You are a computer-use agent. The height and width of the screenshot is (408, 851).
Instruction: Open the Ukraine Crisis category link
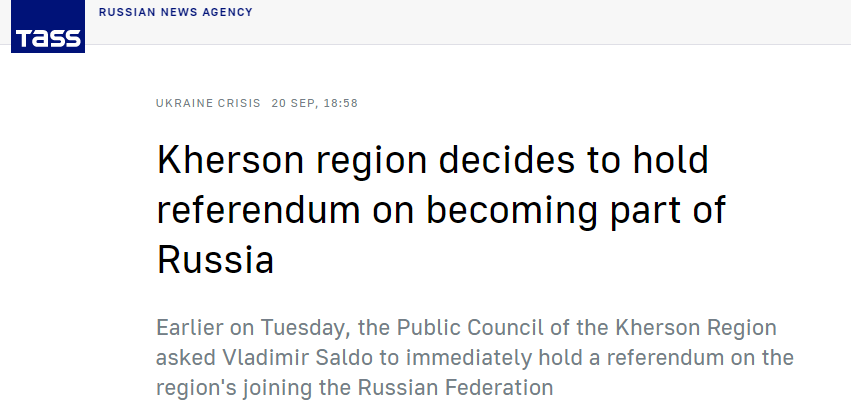pos(208,103)
